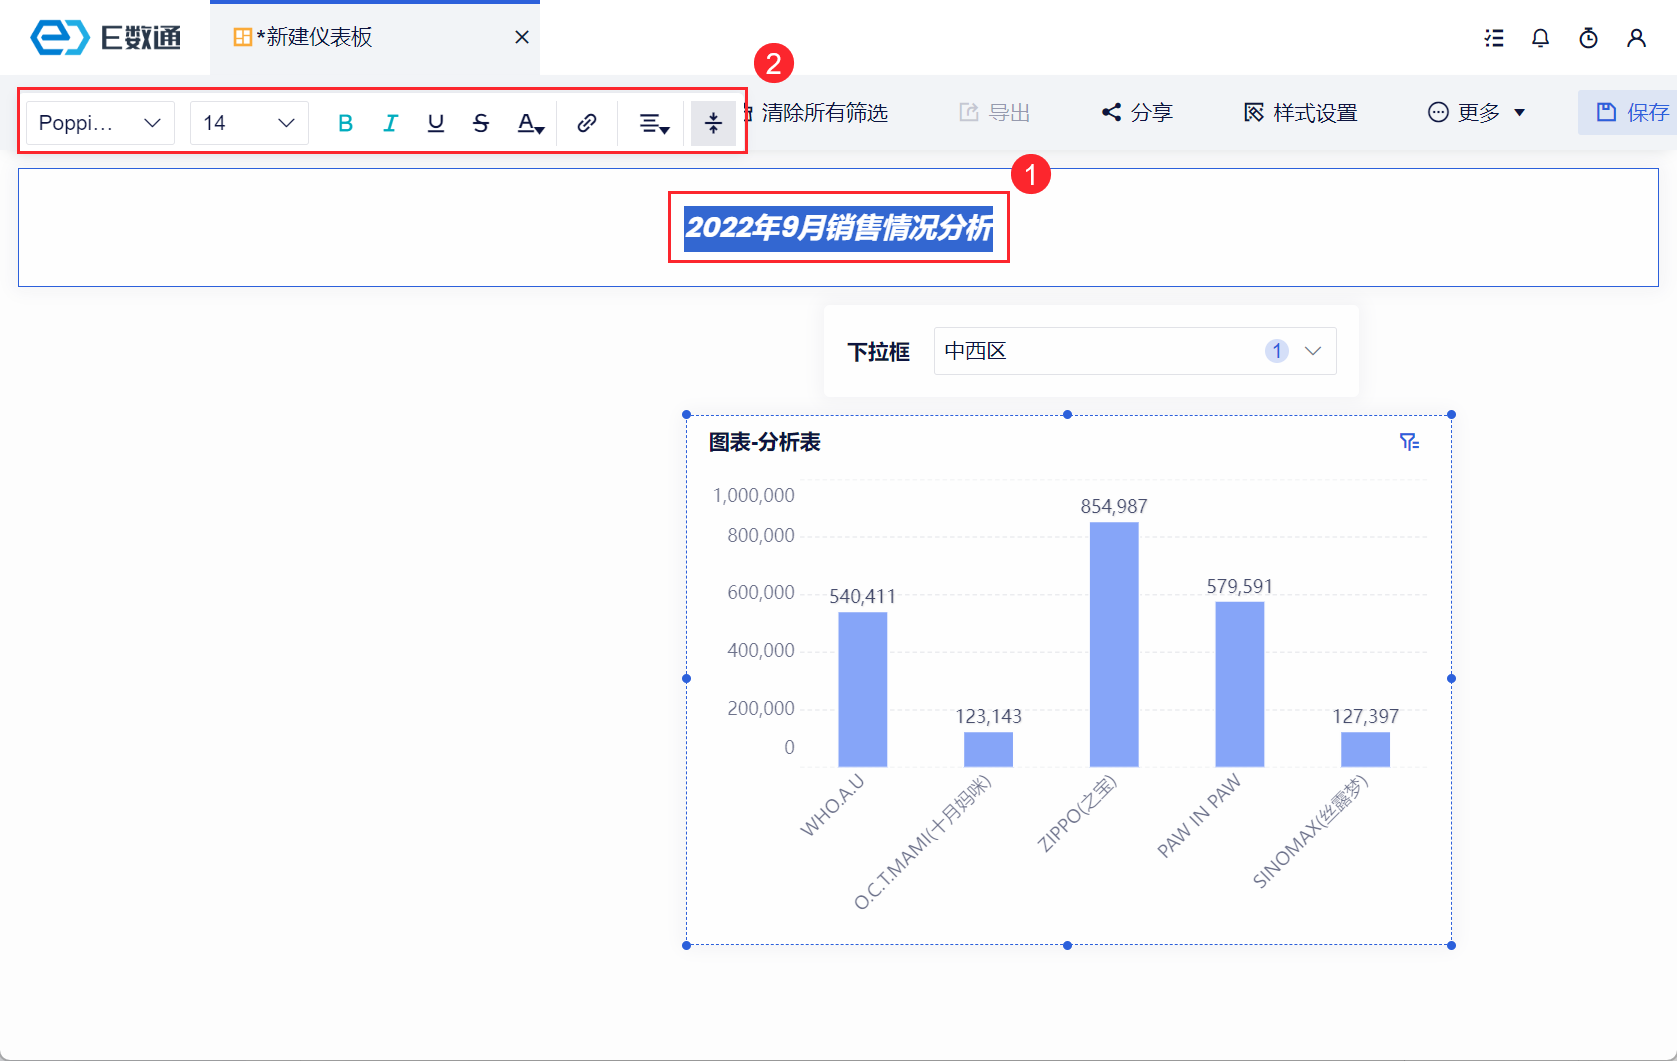Toggle bold formatting on title text

pos(345,123)
